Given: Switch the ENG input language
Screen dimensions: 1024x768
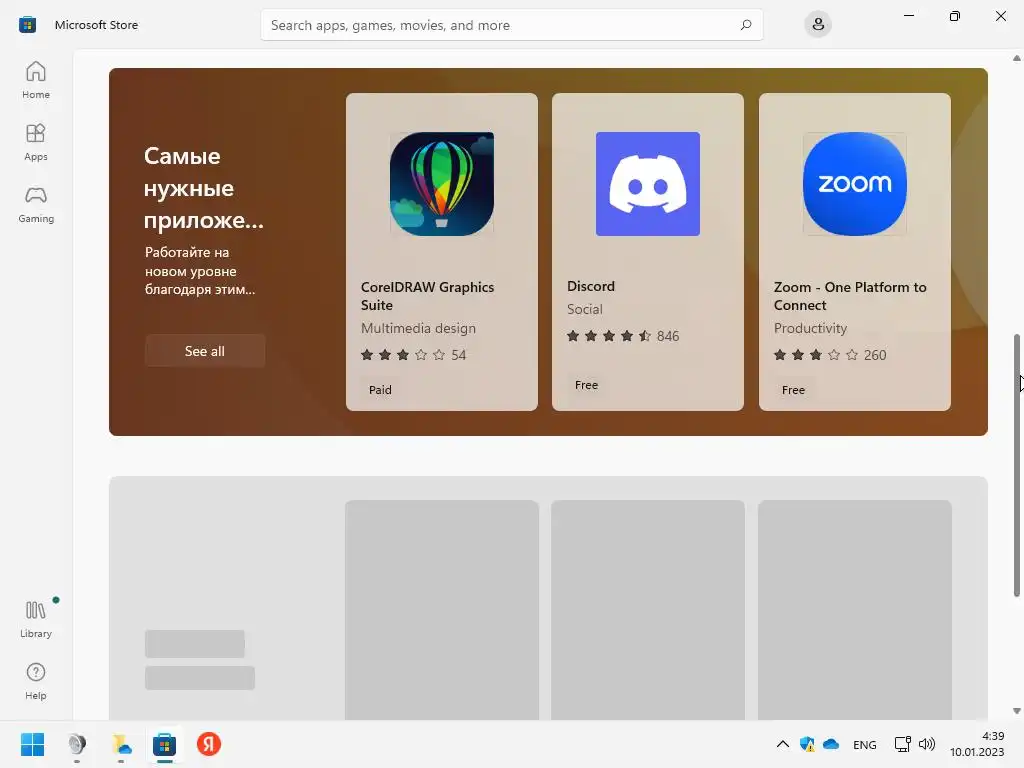Looking at the screenshot, I should (865, 744).
